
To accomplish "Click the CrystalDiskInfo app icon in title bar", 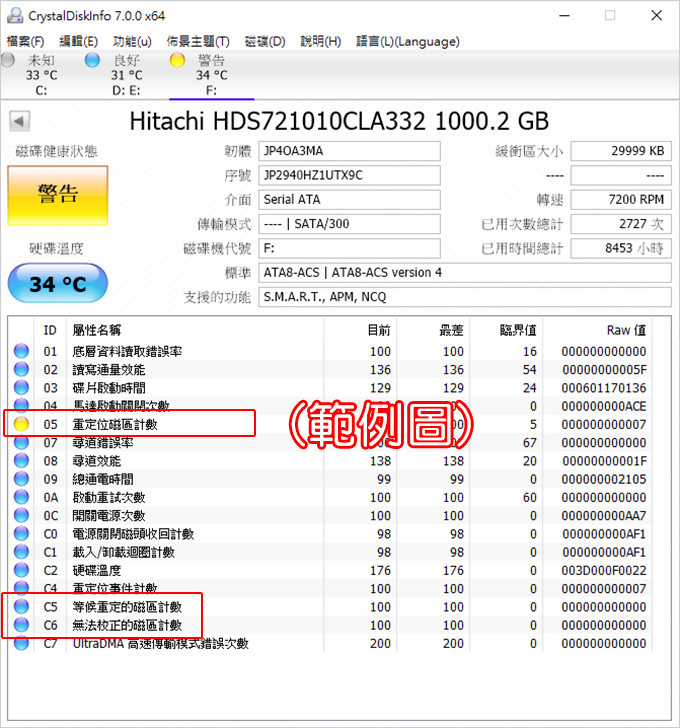I will point(15,15).
